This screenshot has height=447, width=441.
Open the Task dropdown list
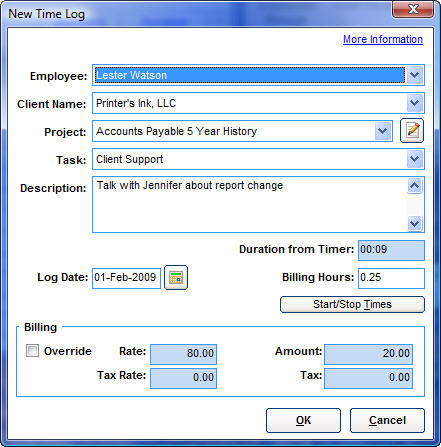point(415,159)
